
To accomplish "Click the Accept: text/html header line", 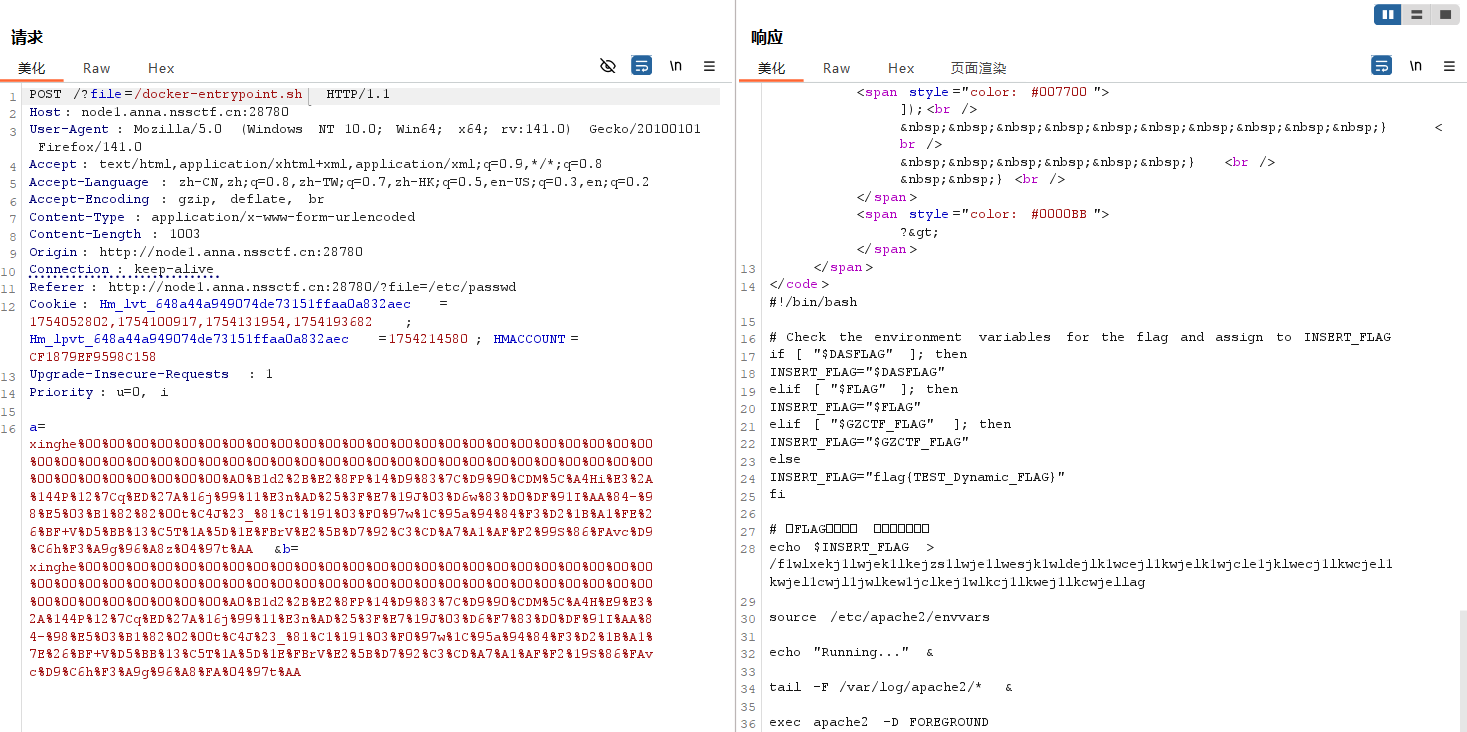I will coord(315,164).
